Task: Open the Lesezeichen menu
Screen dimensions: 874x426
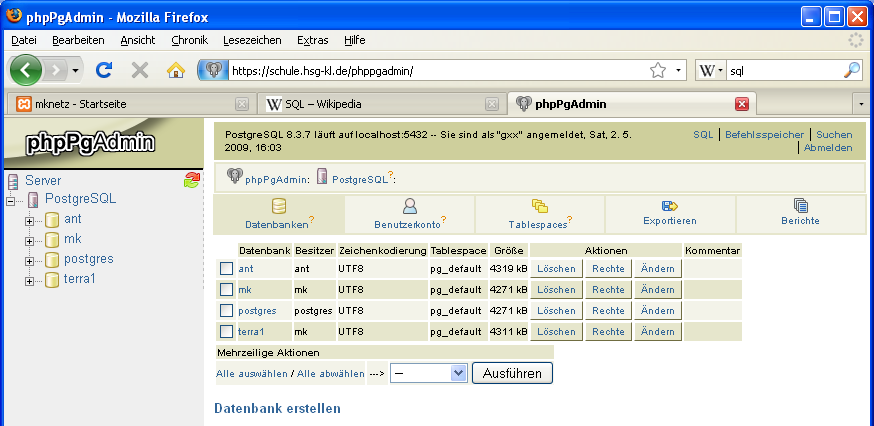Action: pos(252,40)
